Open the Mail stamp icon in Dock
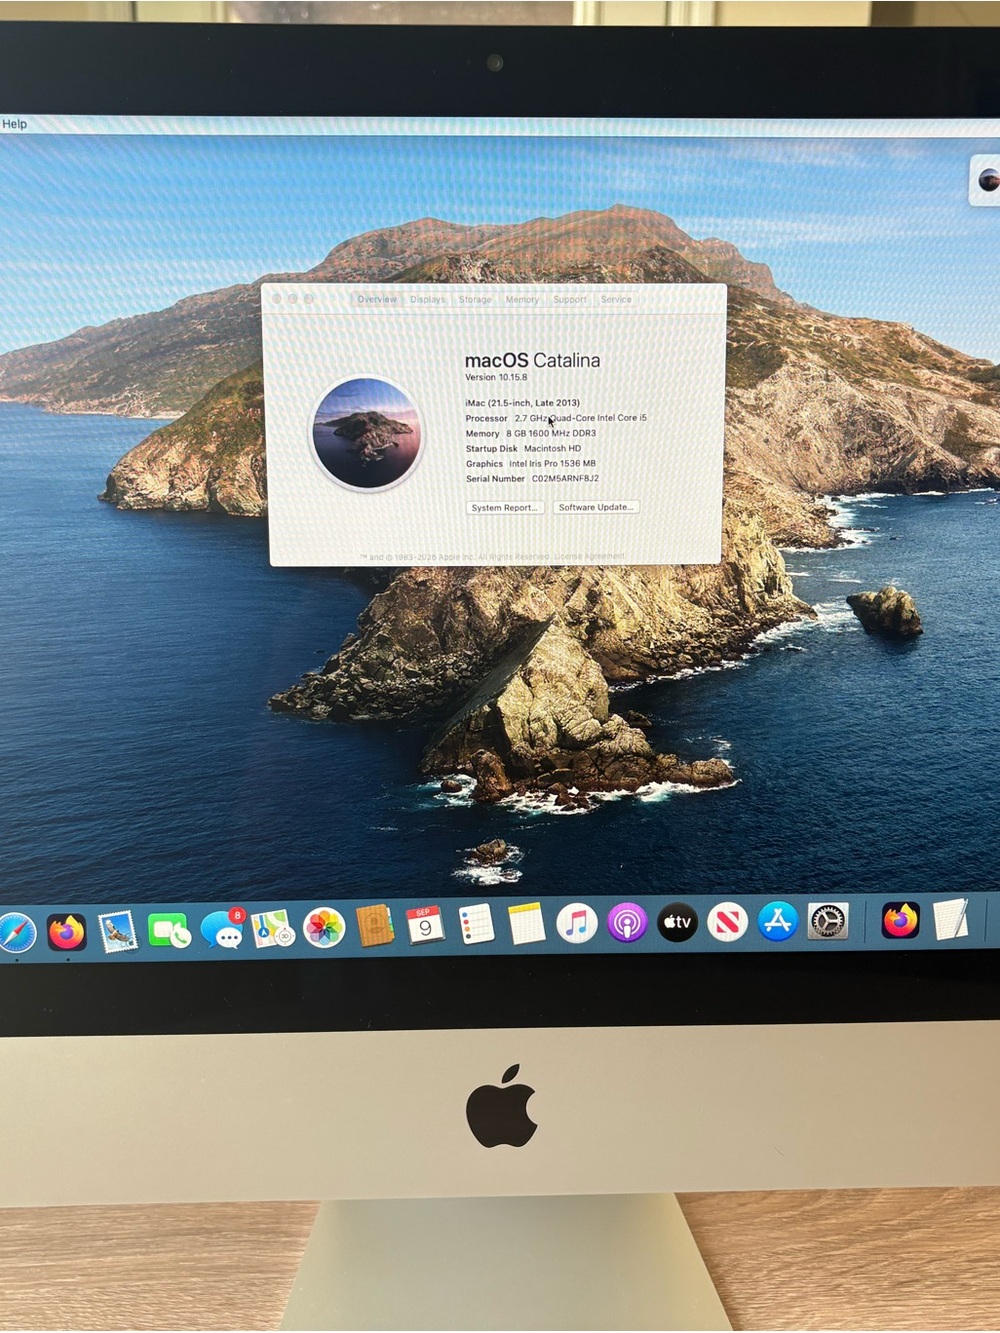The height and width of the screenshot is (1333, 1000). 118,931
